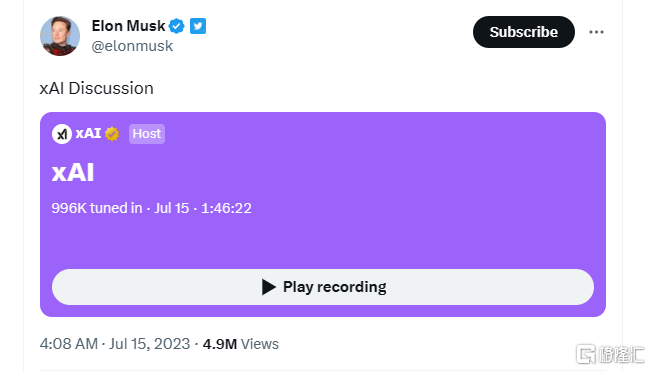Click the gold verified badge beside xAI

pyautogui.click(x=112, y=134)
